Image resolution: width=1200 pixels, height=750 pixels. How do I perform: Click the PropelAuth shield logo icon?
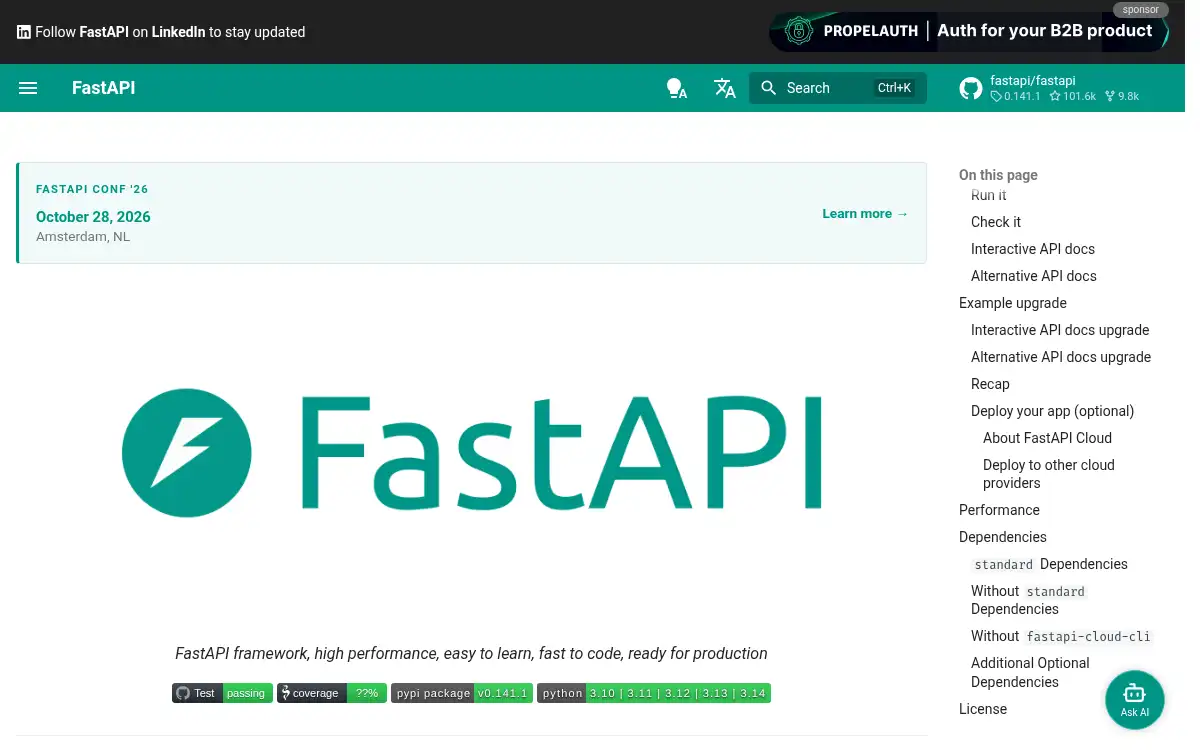click(x=797, y=31)
